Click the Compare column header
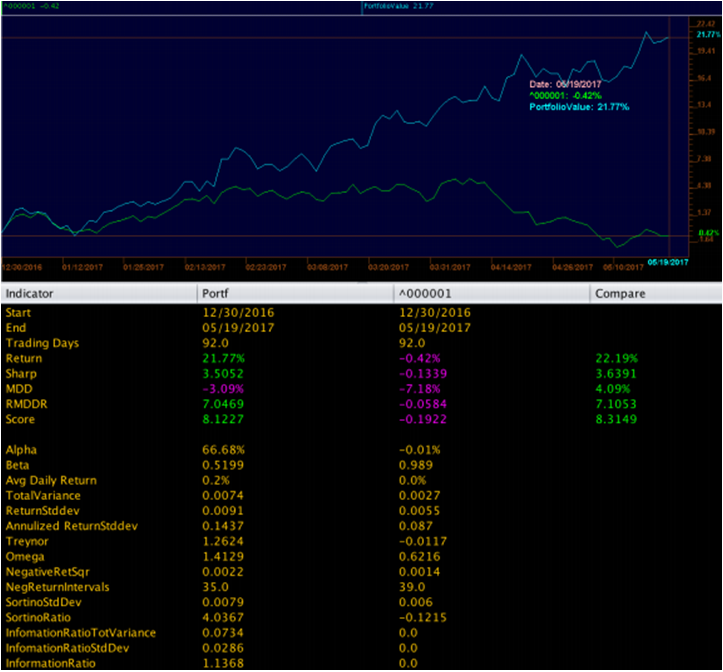 (656, 293)
